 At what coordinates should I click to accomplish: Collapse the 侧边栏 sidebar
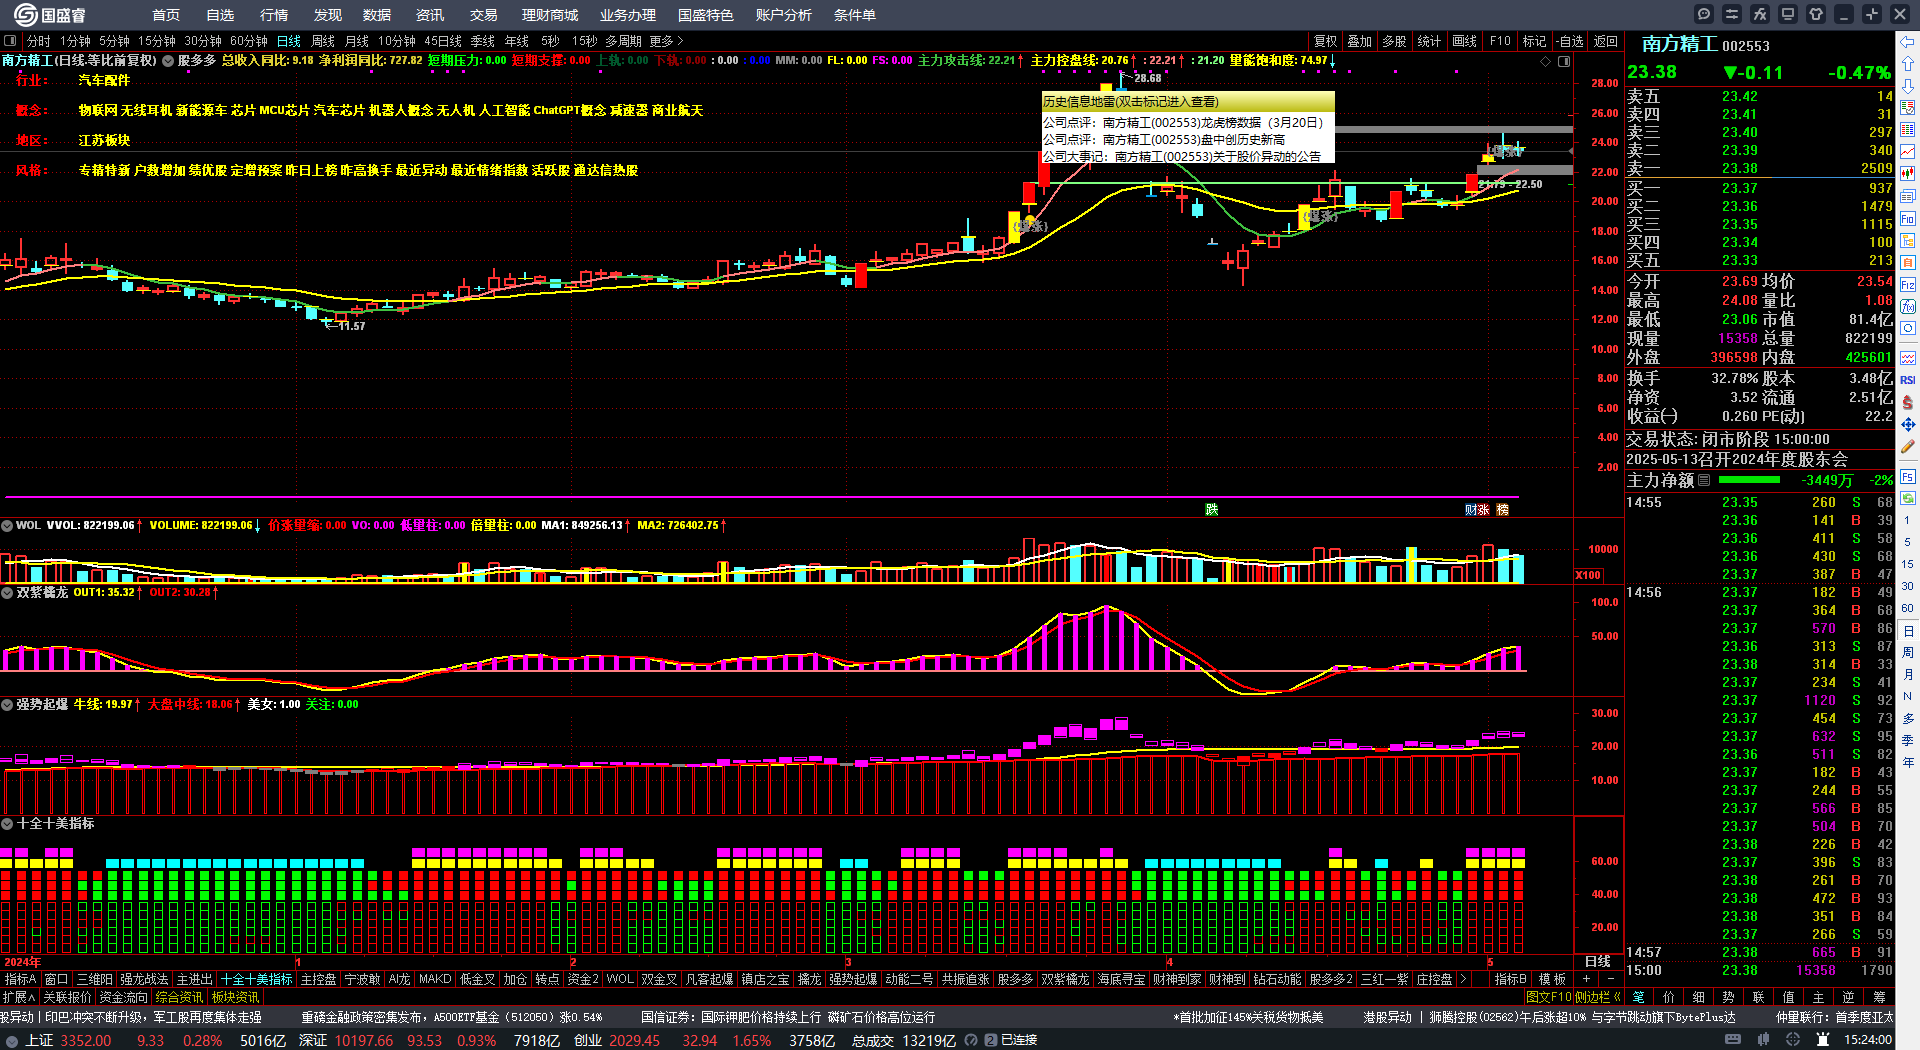click(x=1597, y=997)
